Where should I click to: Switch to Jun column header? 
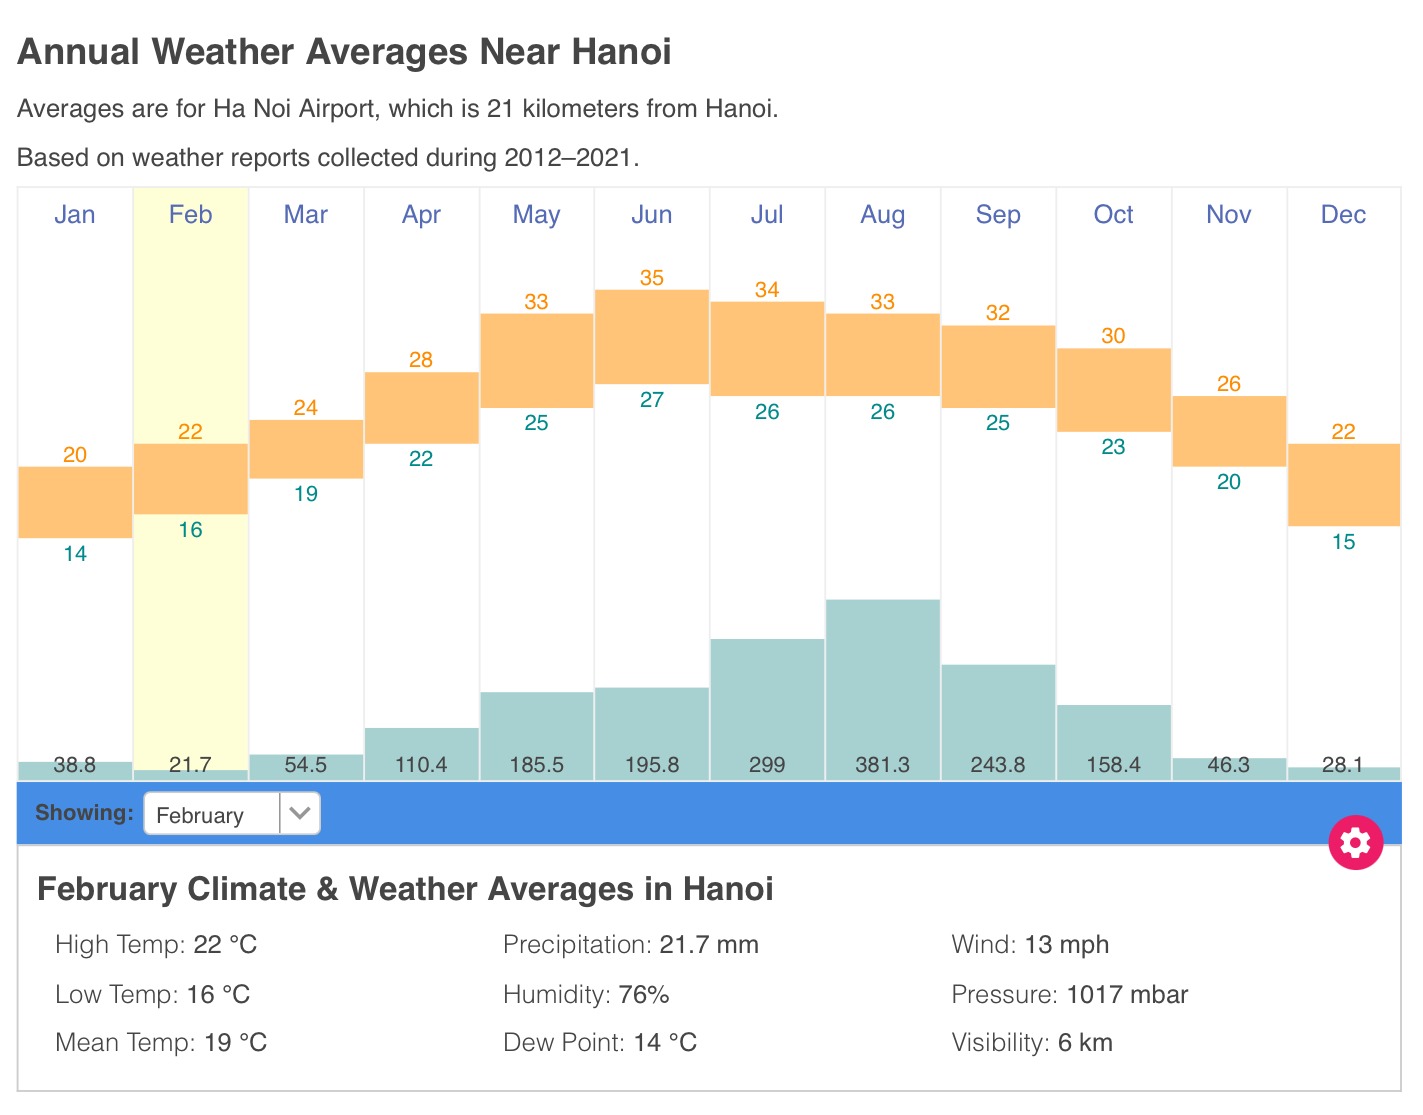coord(652,215)
